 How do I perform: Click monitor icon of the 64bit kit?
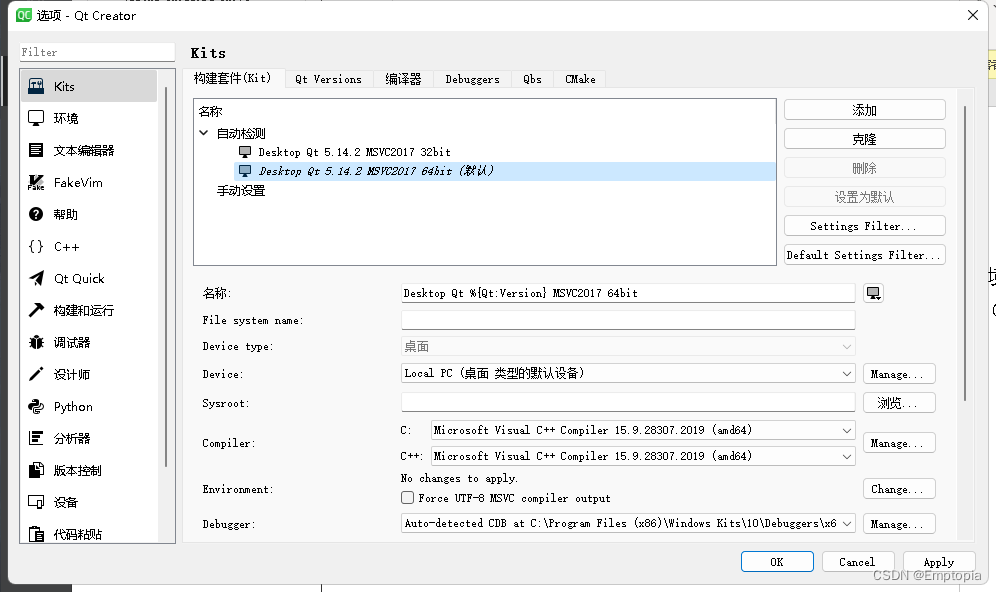(x=245, y=171)
